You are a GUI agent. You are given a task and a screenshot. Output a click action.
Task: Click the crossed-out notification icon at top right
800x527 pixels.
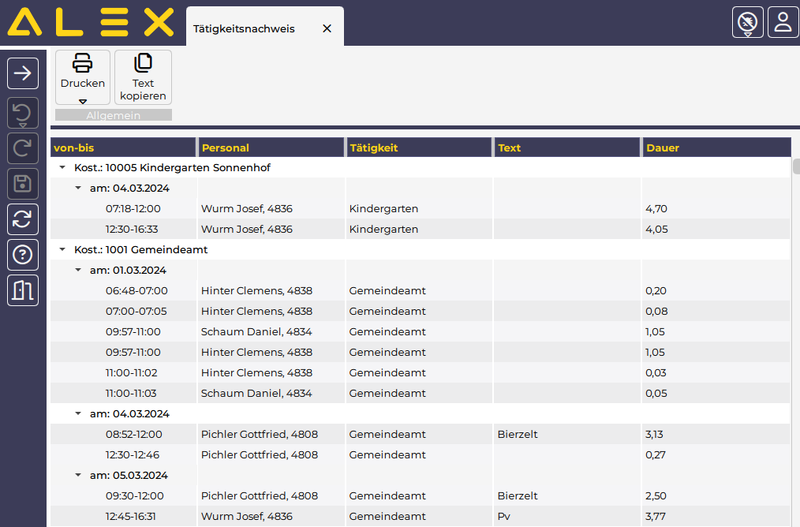pyautogui.click(x=747, y=23)
